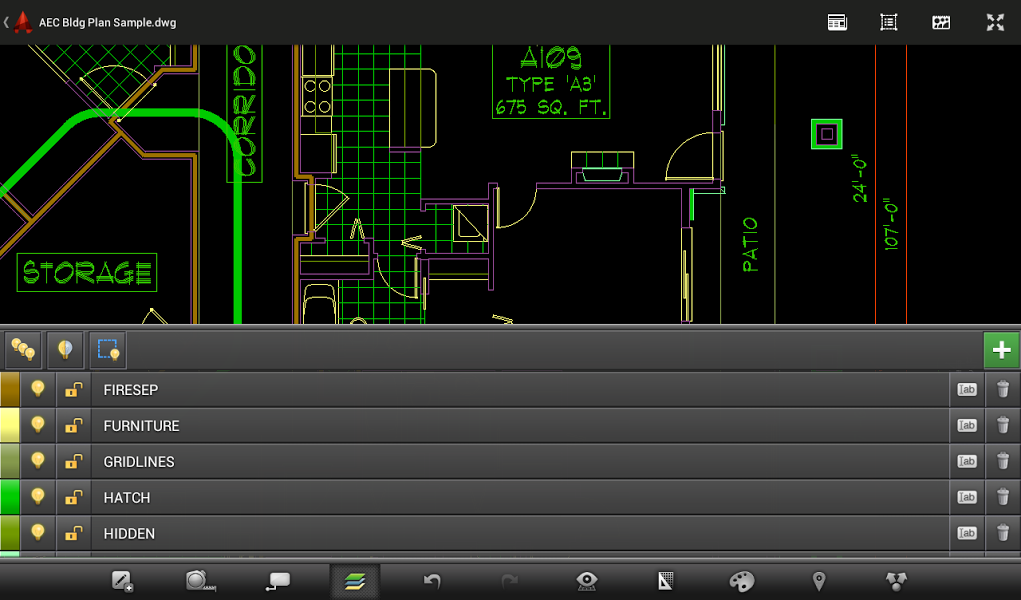The image size is (1021, 600).
Task: Open the share icon in bottom toolbar
Action: click(x=897, y=580)
